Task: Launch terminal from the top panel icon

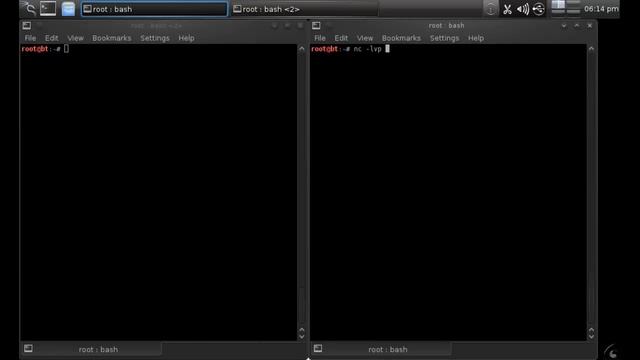Action: (48, 9)
